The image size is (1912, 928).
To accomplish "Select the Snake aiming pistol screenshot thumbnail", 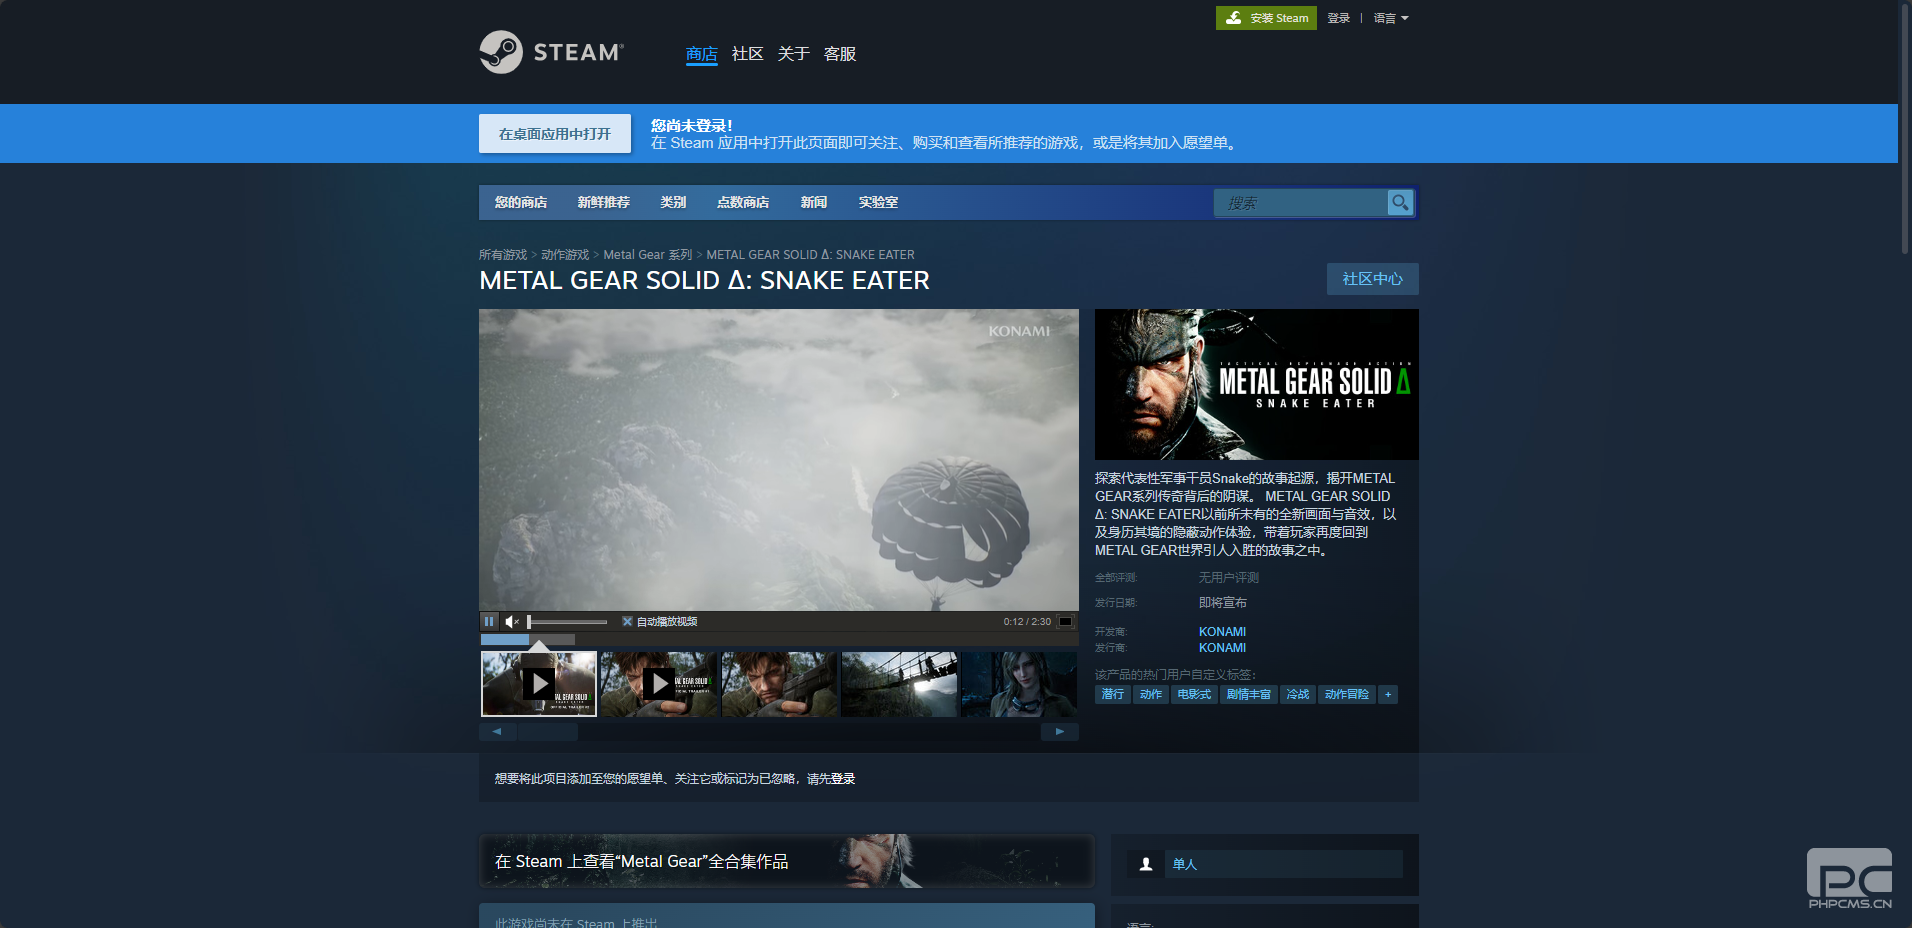I will pos(779,684).
